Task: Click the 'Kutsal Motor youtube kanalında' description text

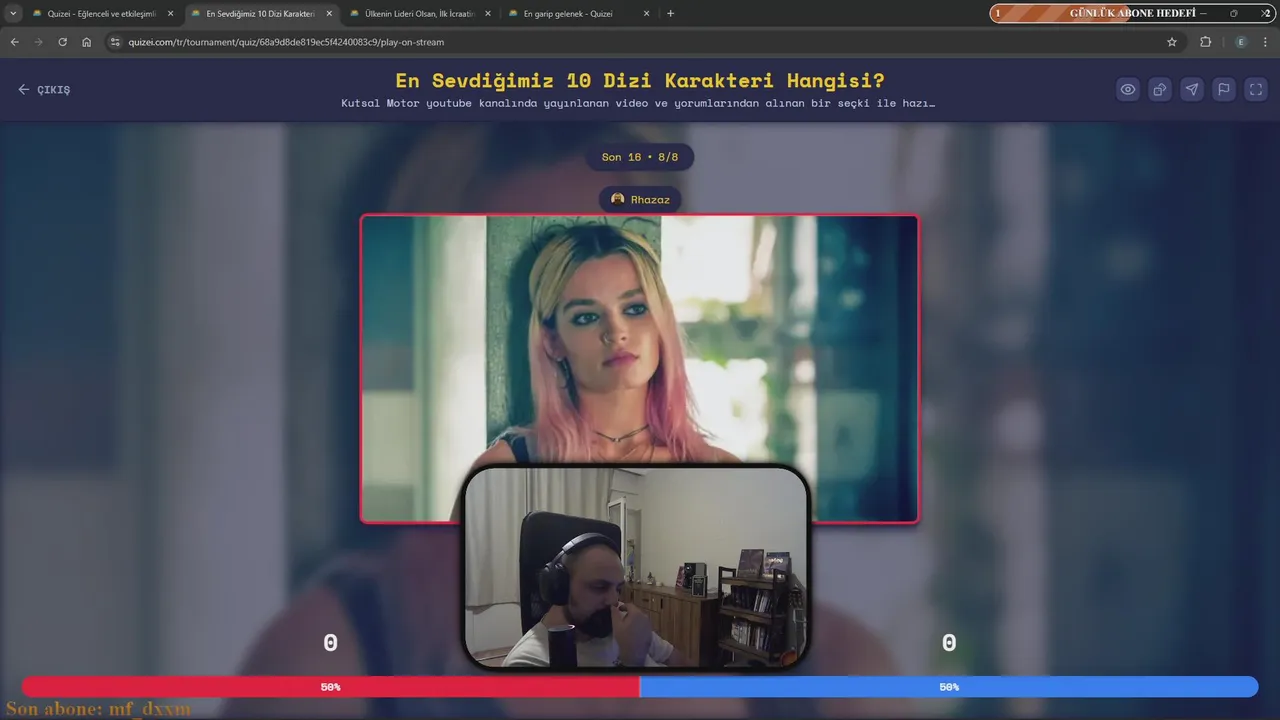Action: 638,103
